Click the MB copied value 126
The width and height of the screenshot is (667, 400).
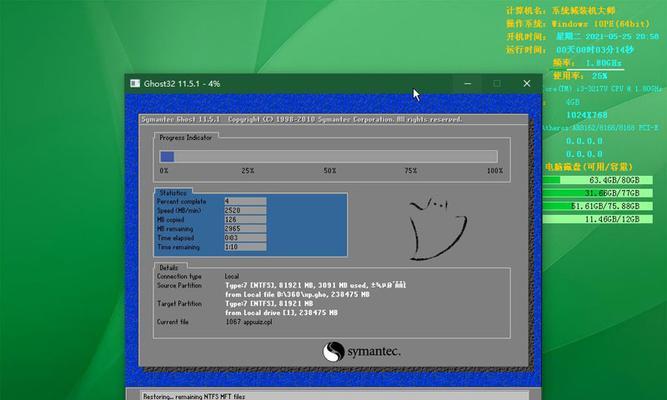[245, 220]
